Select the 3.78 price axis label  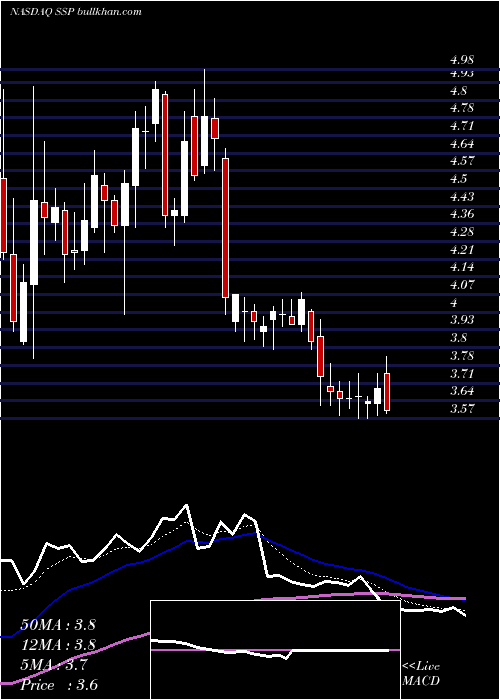click(462, 356)
